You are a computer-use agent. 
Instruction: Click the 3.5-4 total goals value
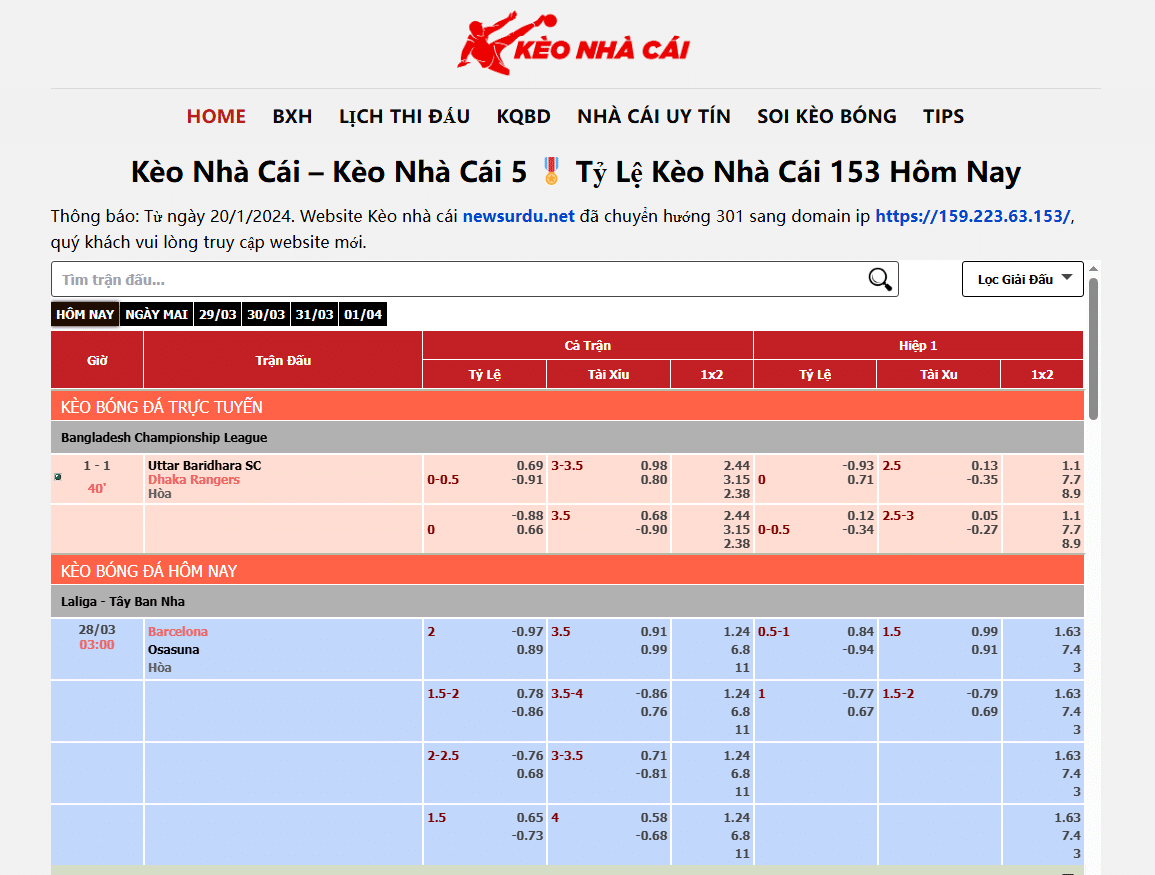click(567, 694)
